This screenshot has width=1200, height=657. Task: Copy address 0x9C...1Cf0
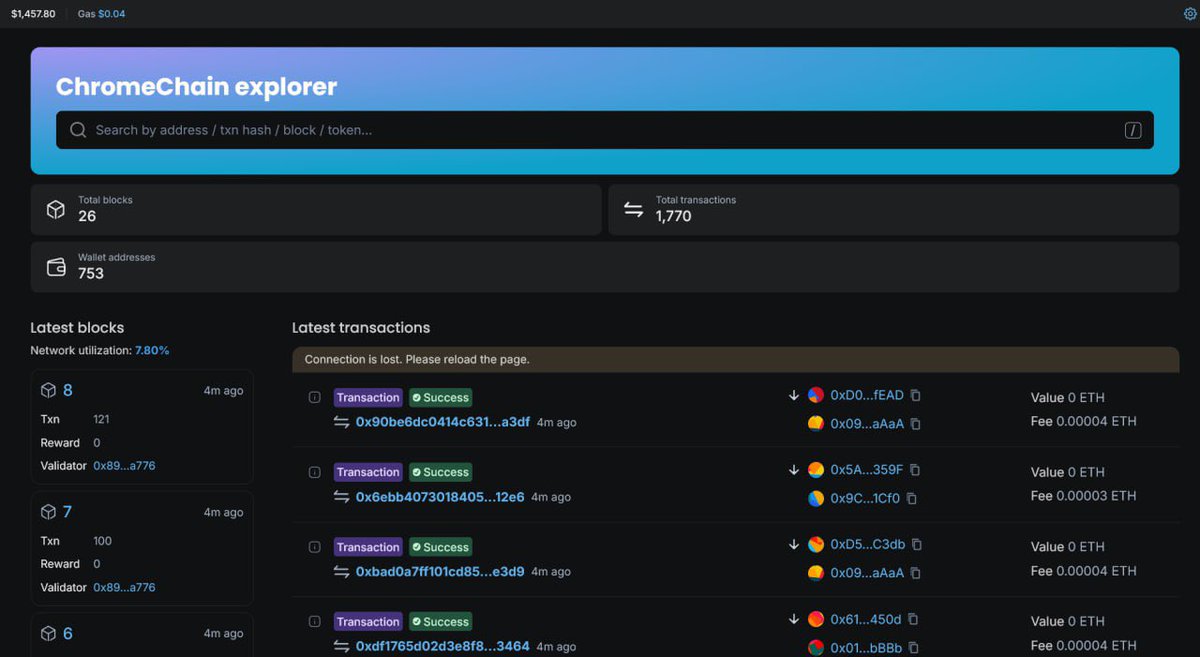pyautogui.click(x=911, y=498)
